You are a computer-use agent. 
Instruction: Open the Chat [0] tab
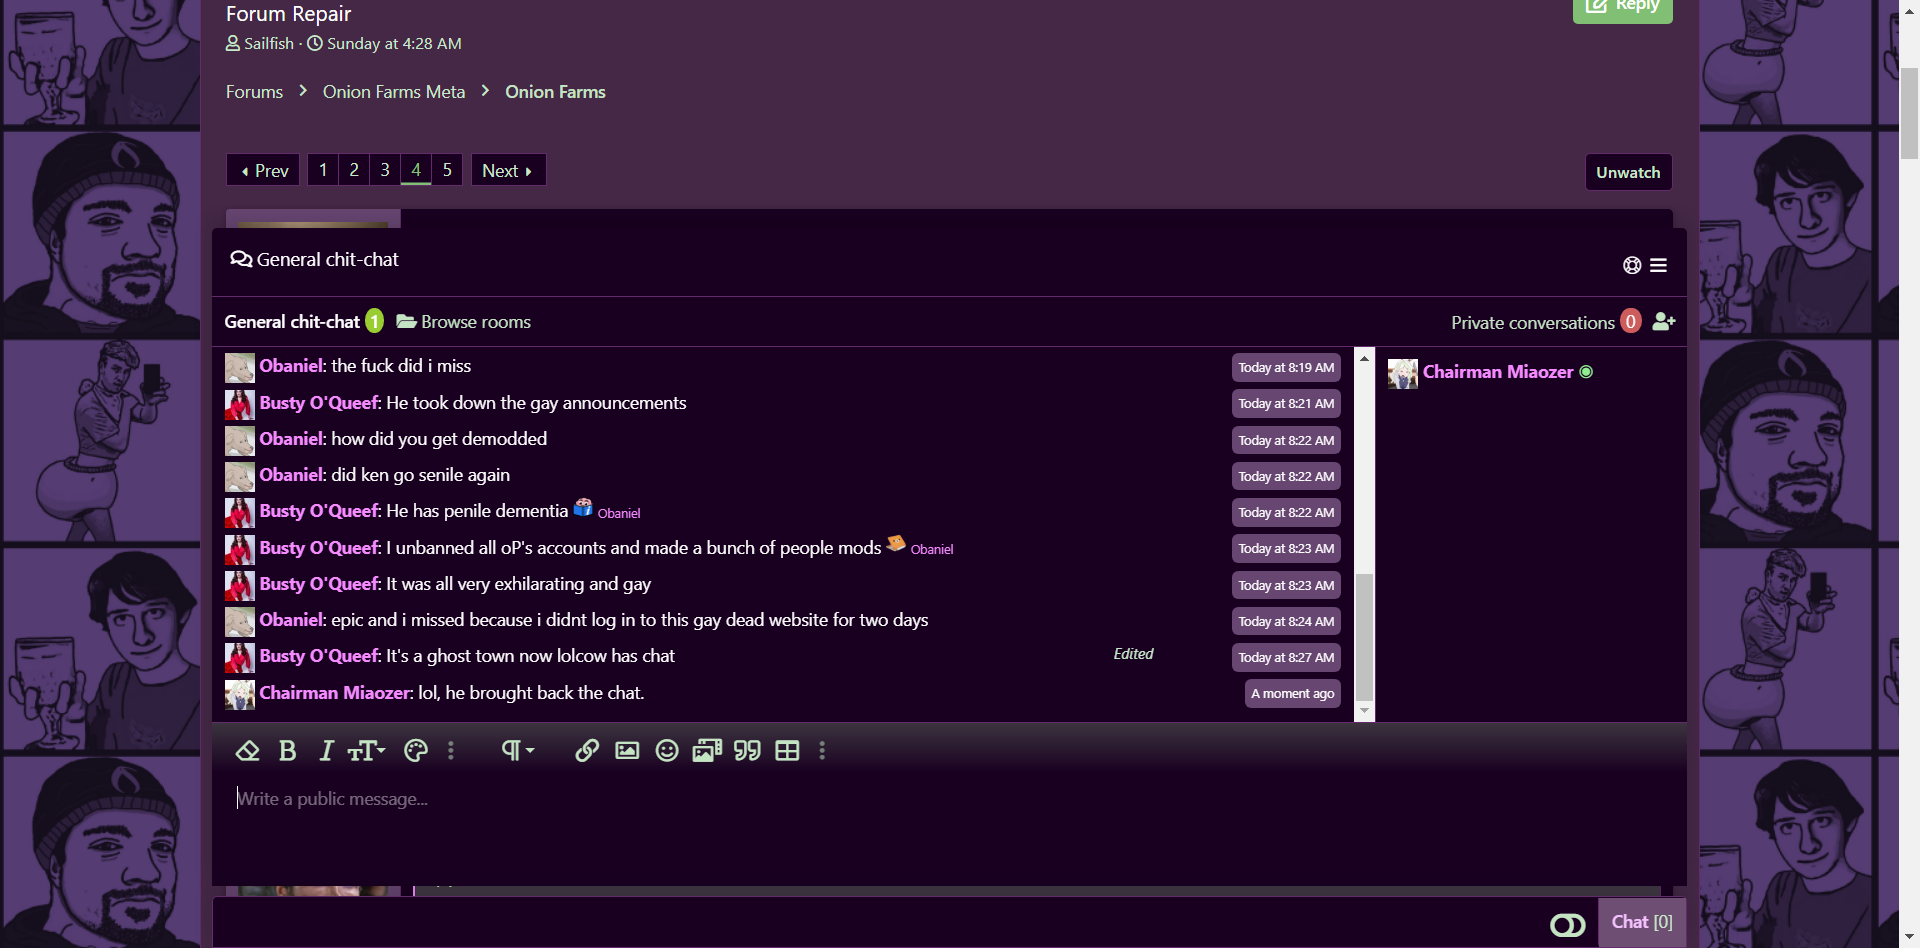pos(1642,922)
